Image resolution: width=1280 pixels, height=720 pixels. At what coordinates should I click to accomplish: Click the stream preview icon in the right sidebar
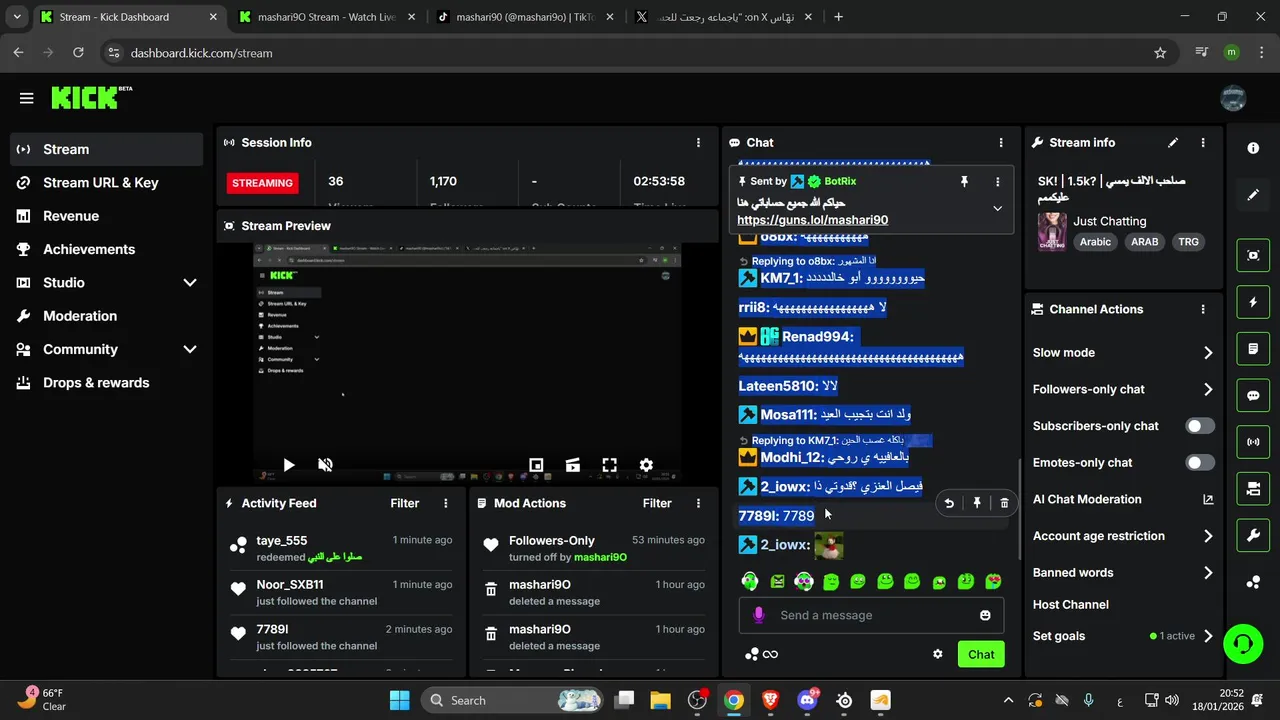(1253, 255)
